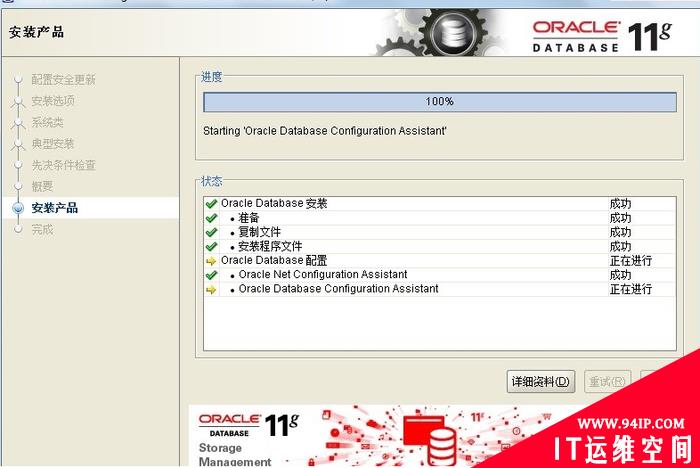Screen dimensions: 700x468
Task: Click the Starting 'Oracle Database Configuration Assistant' message
Action: click(x=325, y=131)
